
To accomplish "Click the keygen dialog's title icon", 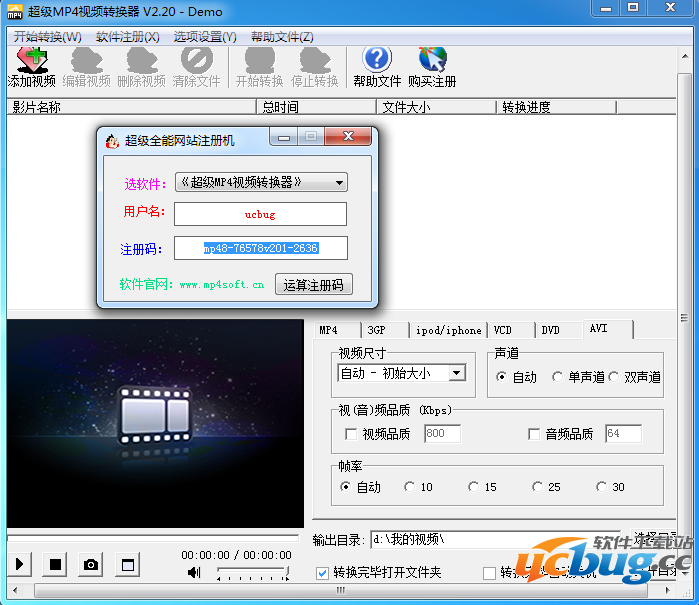I will 112,141.
